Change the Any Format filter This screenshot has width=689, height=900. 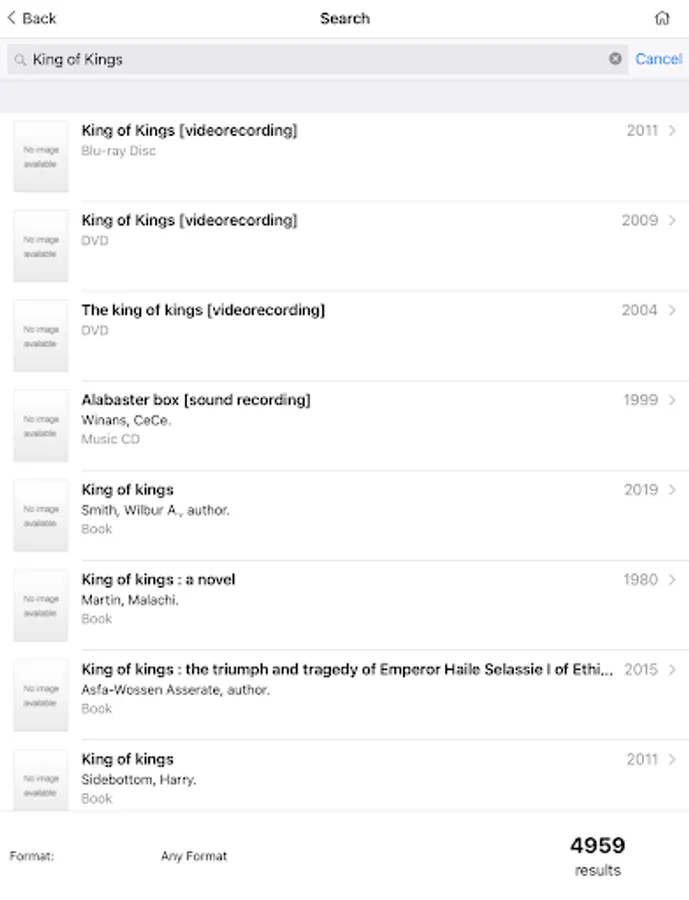194,856
